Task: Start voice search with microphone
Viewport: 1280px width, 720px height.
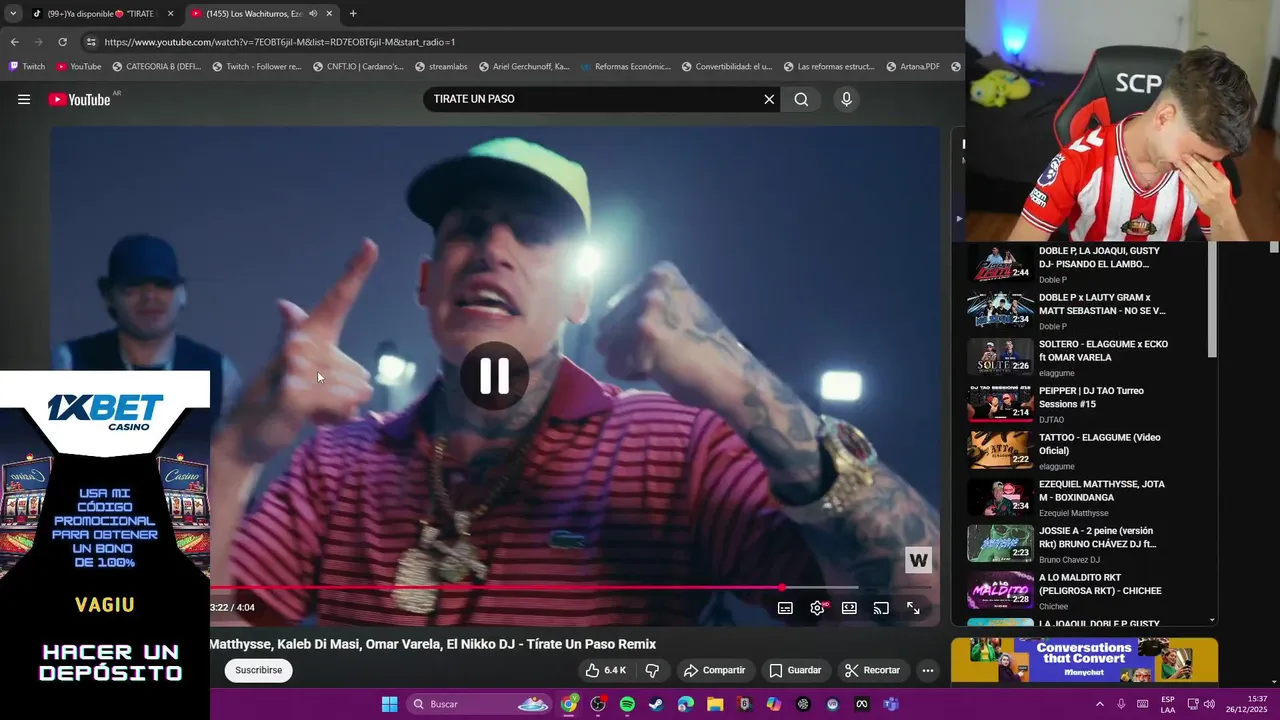Action: pyautogui.click(x=846, y=99)
